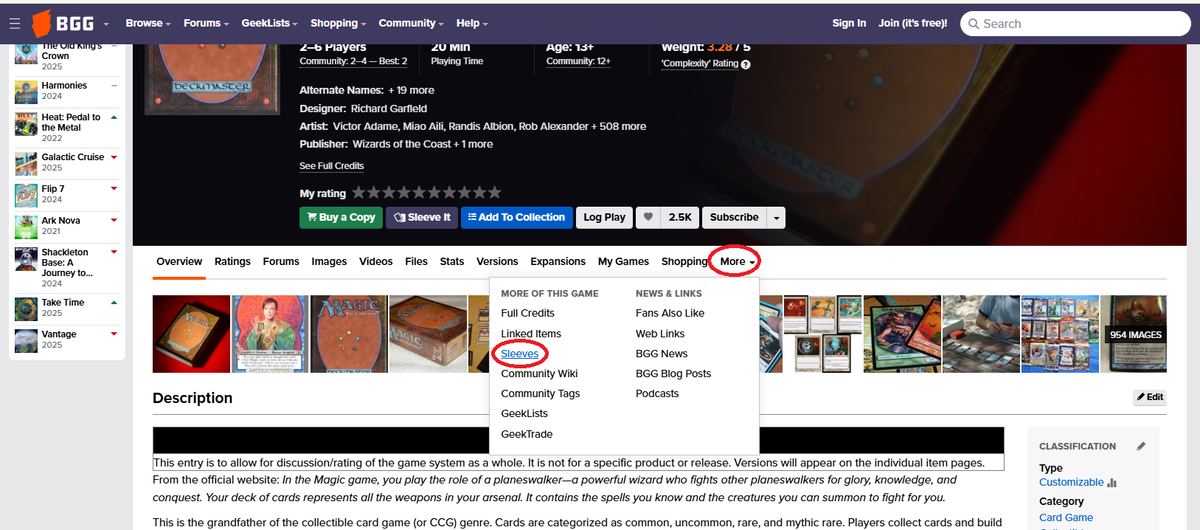1200x530 pixels.
Task: Click the Sign In link
Action: pyautogui.click(x=849, y=23)
